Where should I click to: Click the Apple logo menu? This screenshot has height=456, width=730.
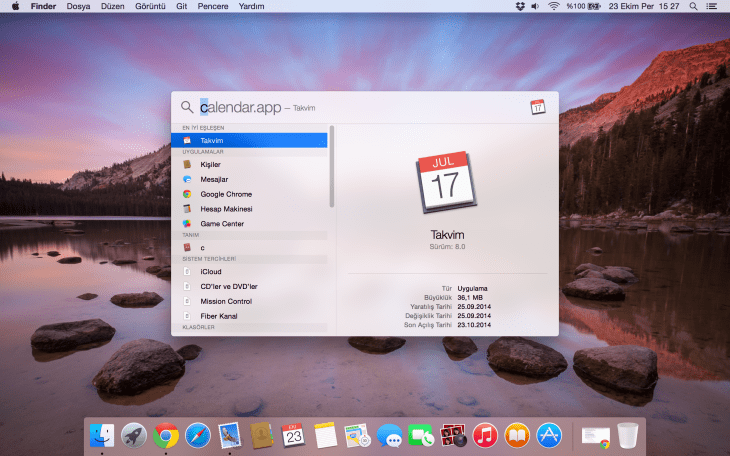15,6
